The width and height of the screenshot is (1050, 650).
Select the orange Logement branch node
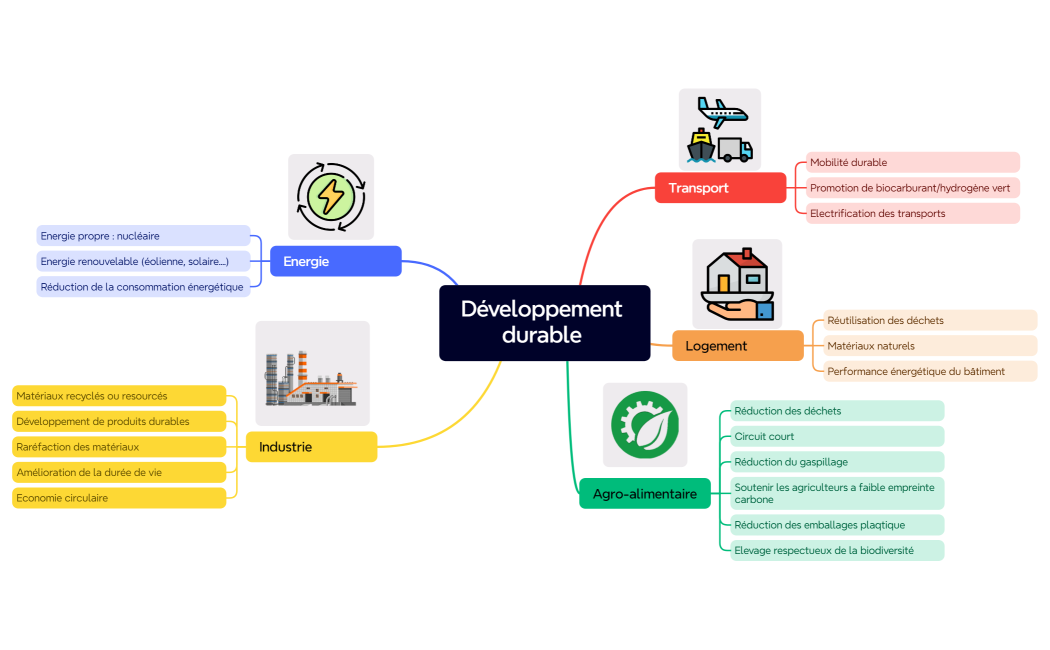click(x=737, y=345)
